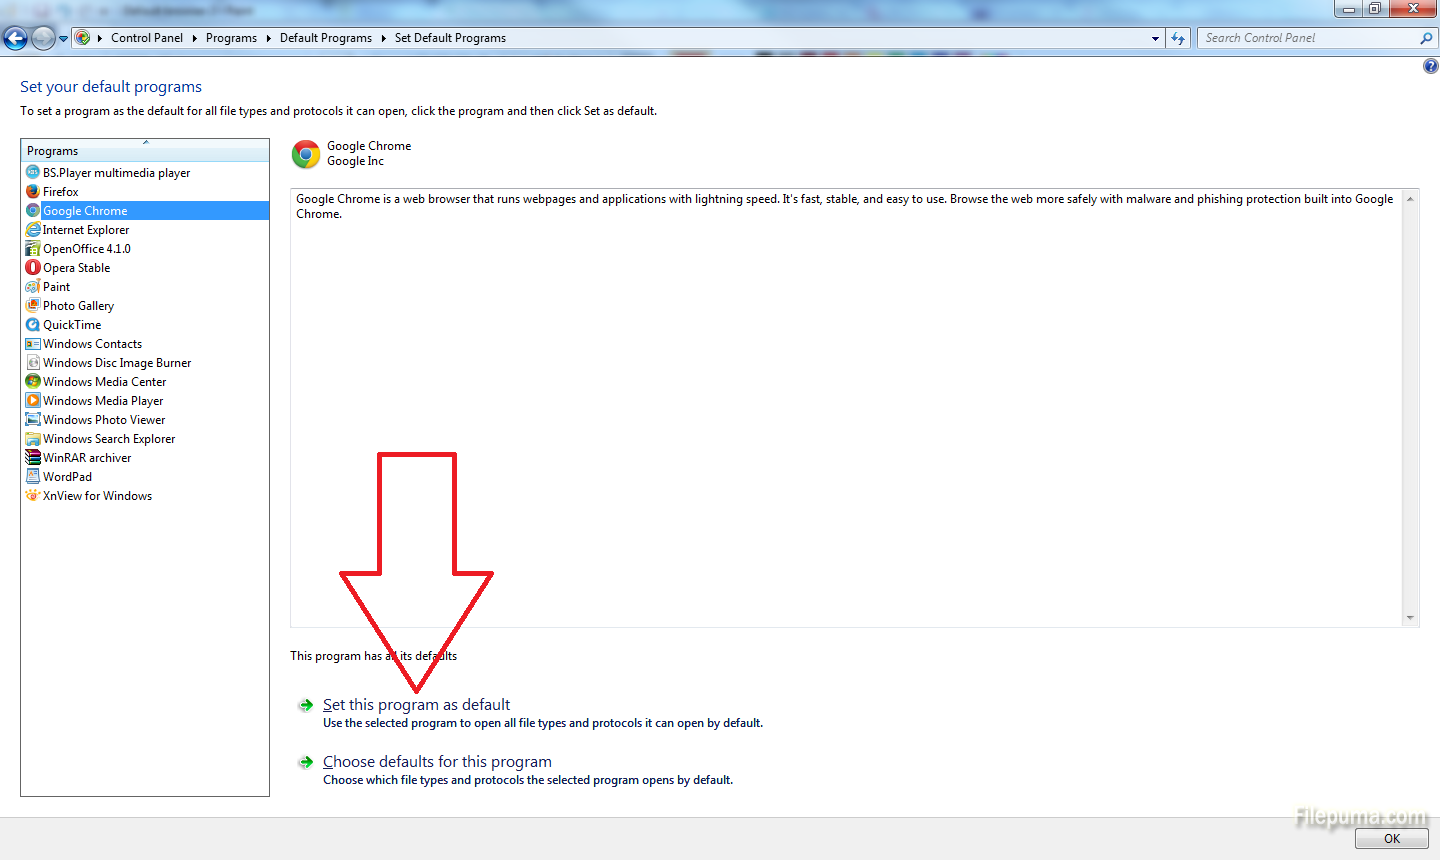Click the Windows Media Center icon
This screenshot has width=1440, height=860.
[33, 382]
